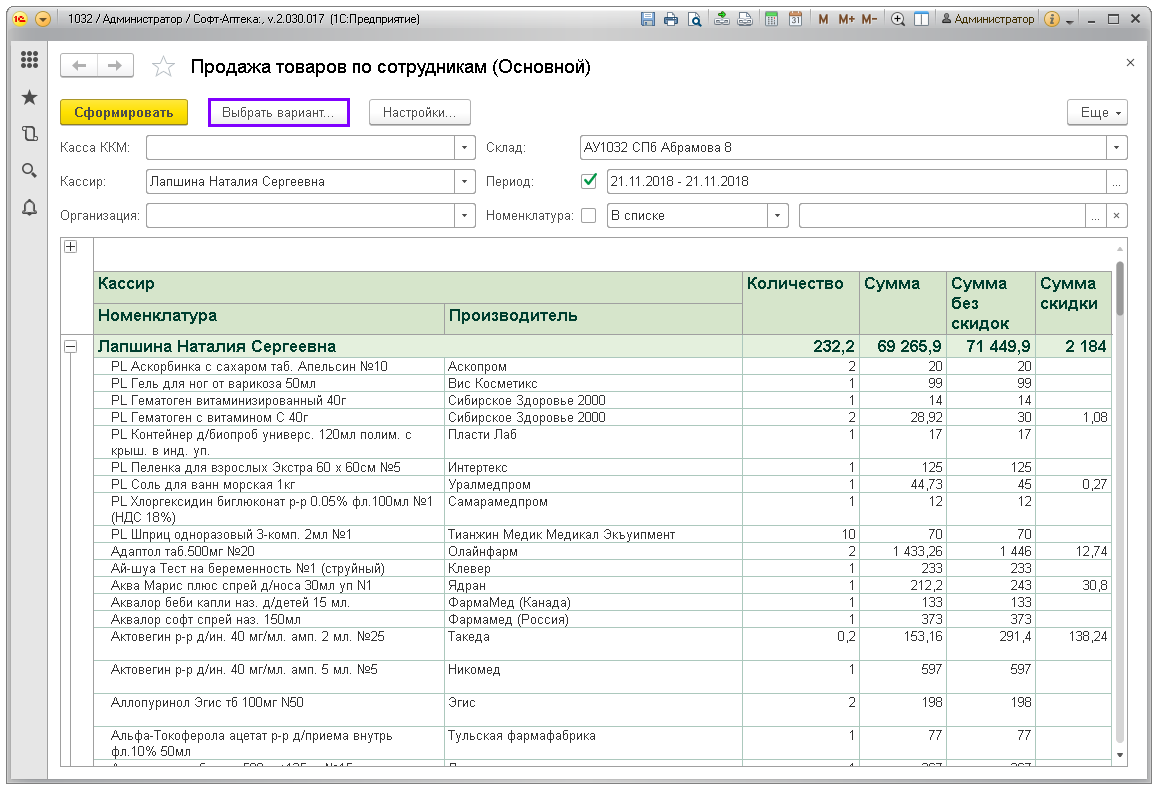Screen dimensions: 1157x791
Task: Open the Склад dropdown list
Action: tap(1117, 147)
